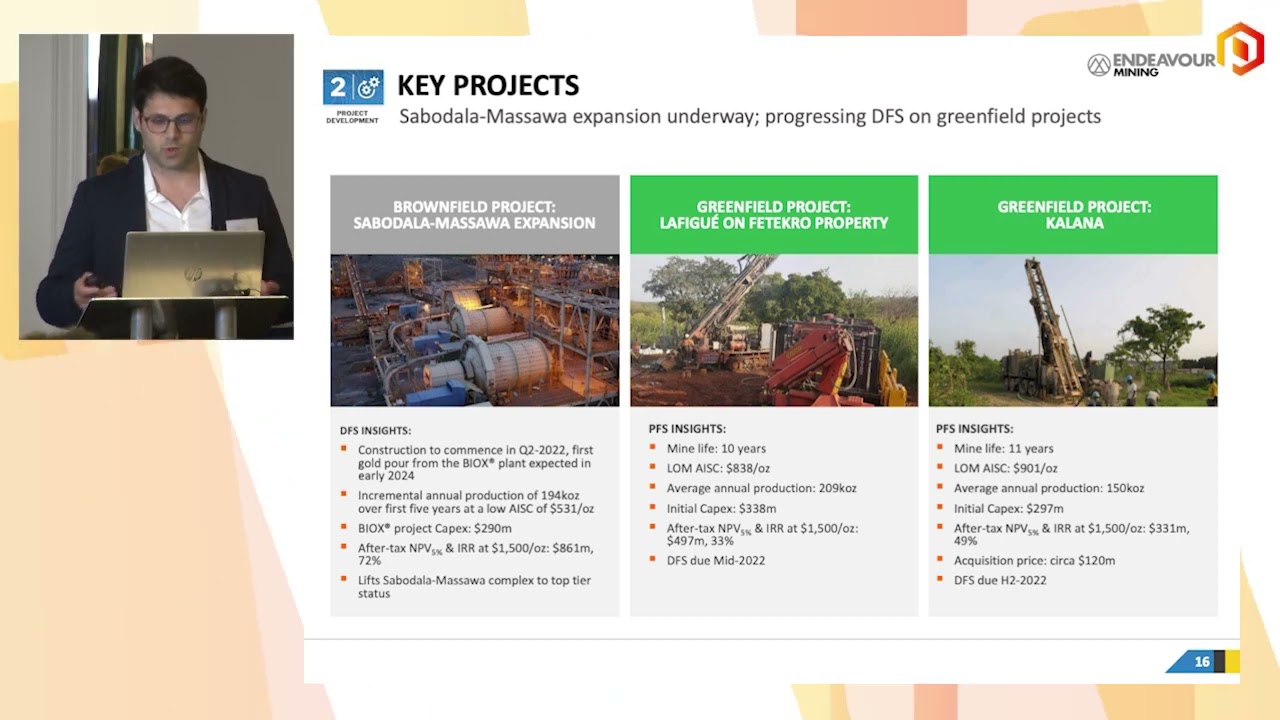
Task: Click the slide number 16
Action: click(1202, 661)
